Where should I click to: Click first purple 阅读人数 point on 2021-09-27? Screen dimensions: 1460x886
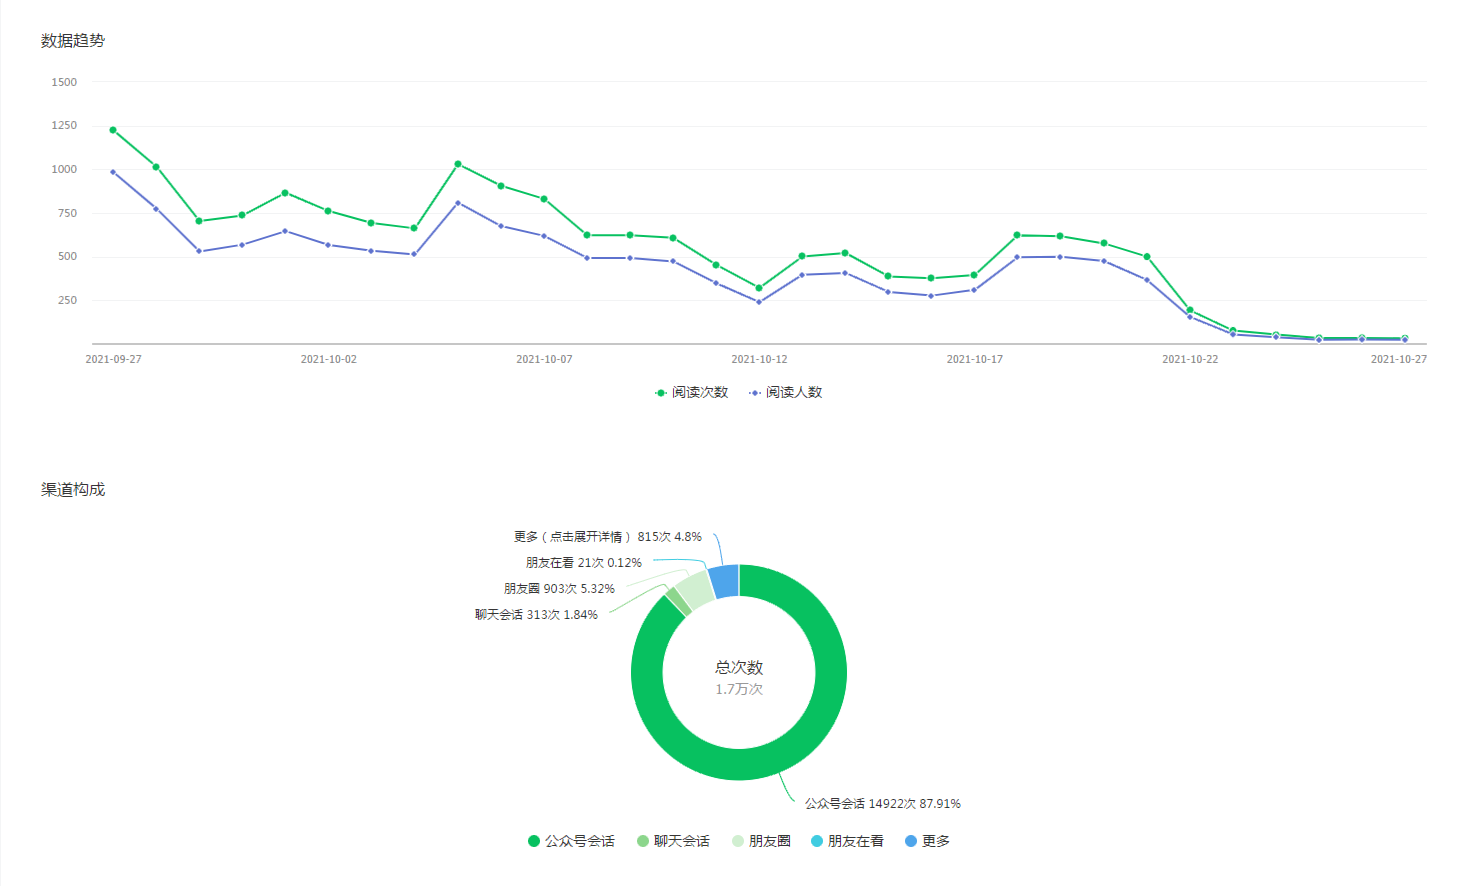tap(113, 172)
